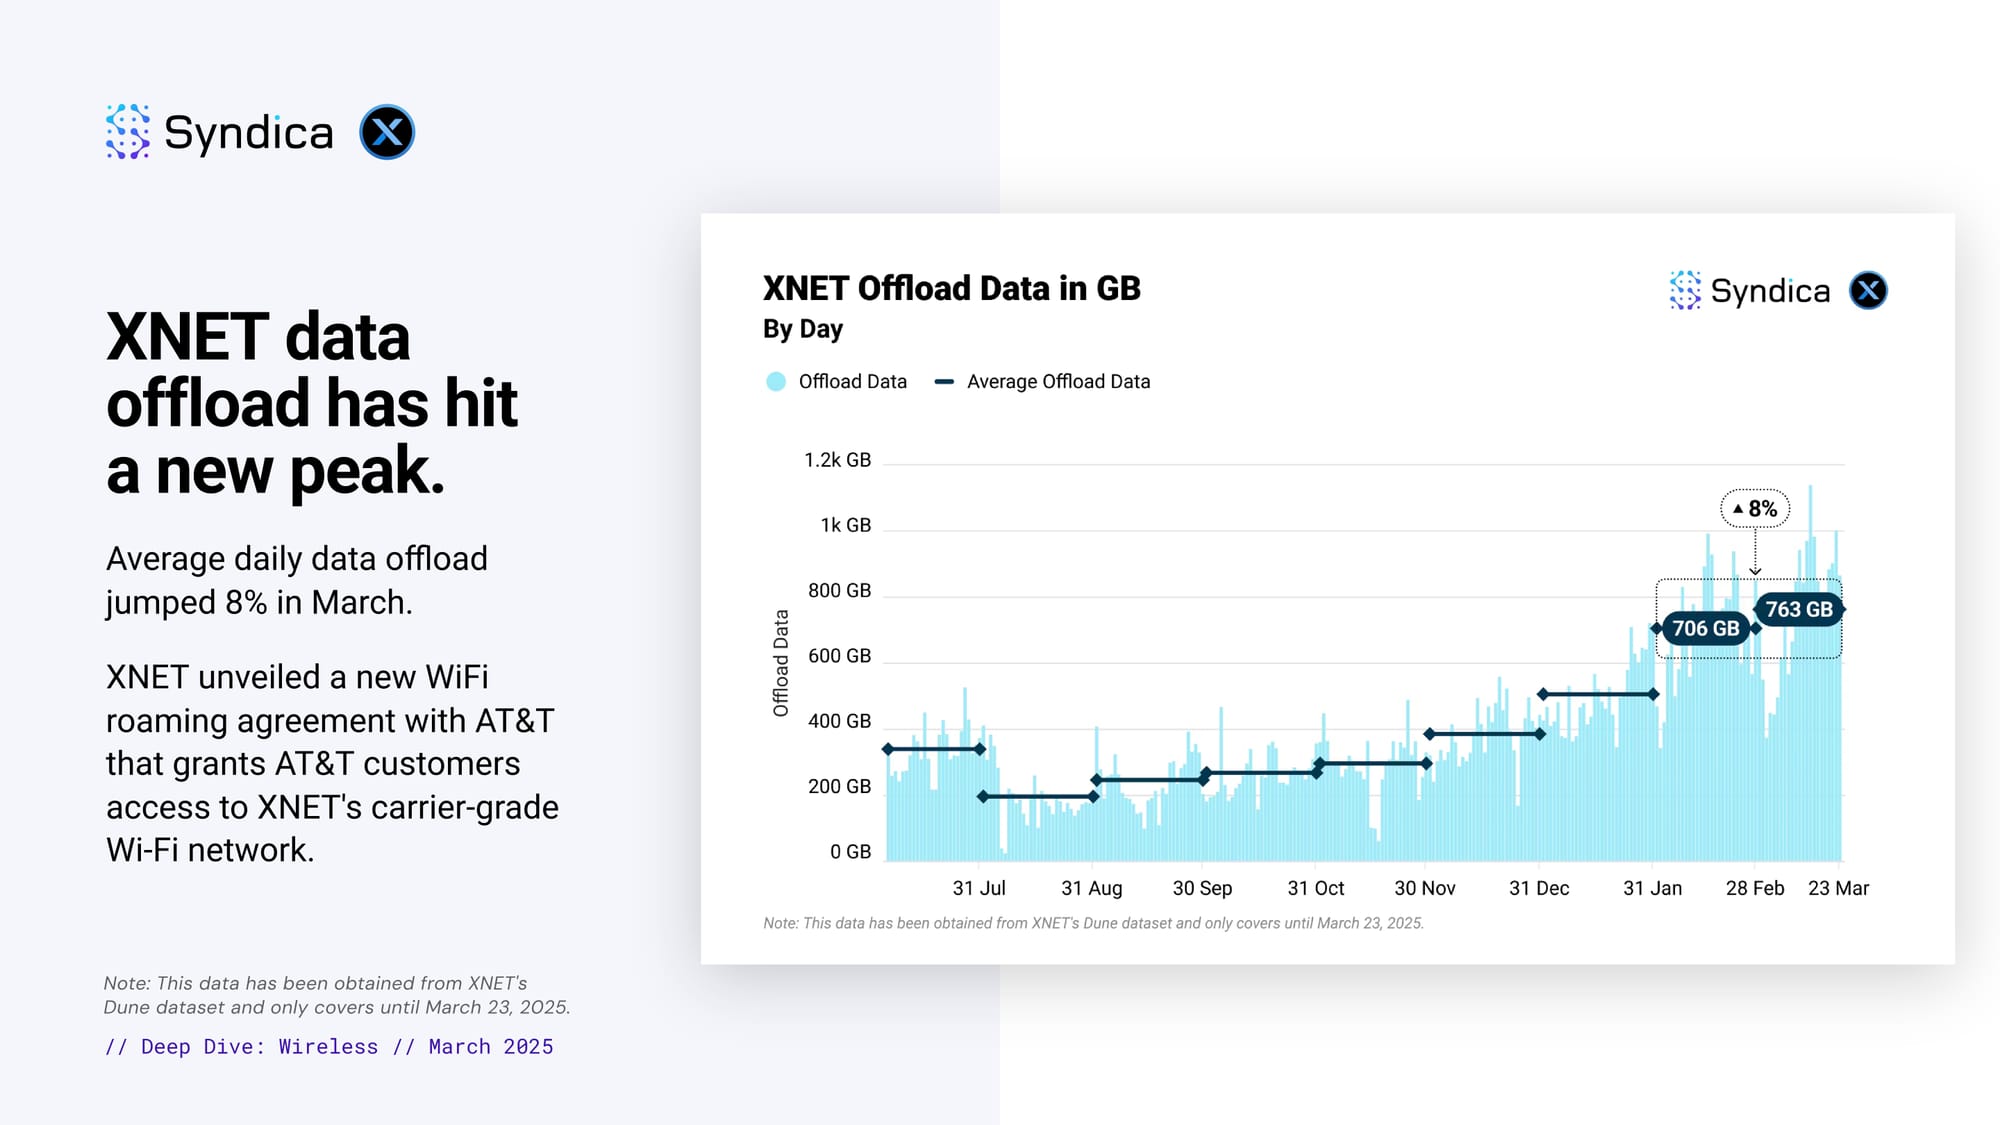2000x1125 pixels.
Task: Click the diamond marker at December average line start
Action: tap(1430, 734)
